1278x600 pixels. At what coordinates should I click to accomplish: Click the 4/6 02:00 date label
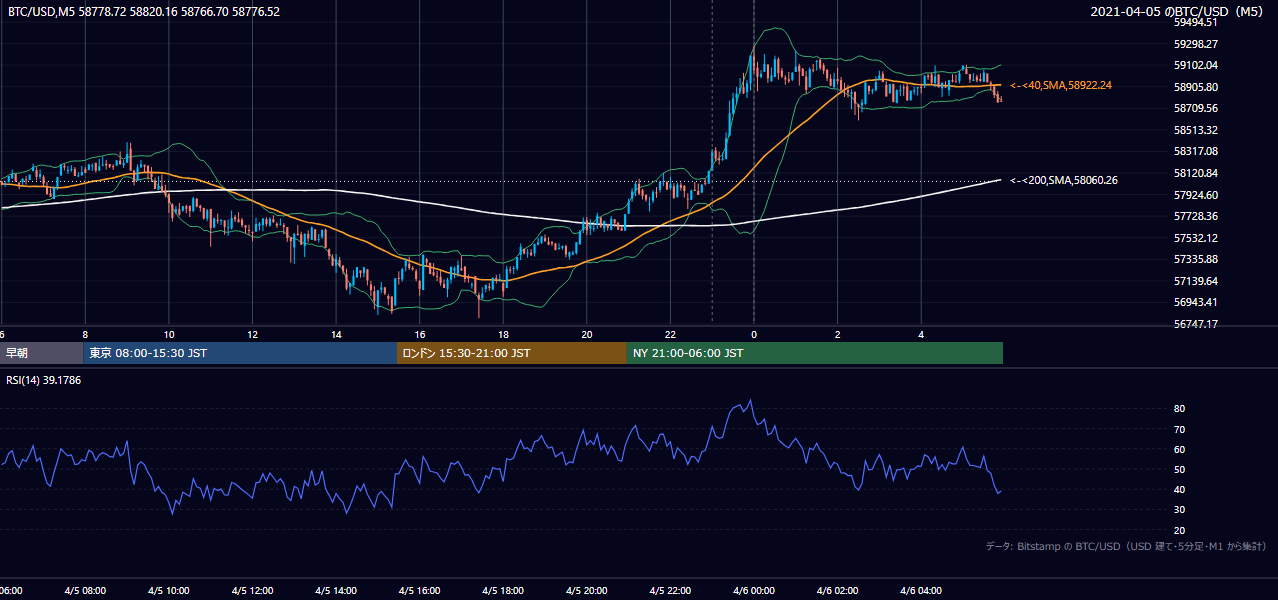point(838,591)
